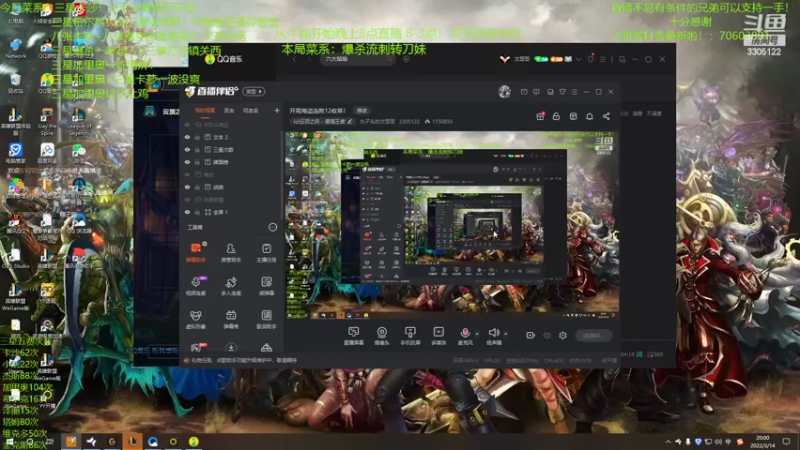The height and width of the screenshot is (450, 800).
Task: Open the notification bell in room header
Action: [589, 116]
